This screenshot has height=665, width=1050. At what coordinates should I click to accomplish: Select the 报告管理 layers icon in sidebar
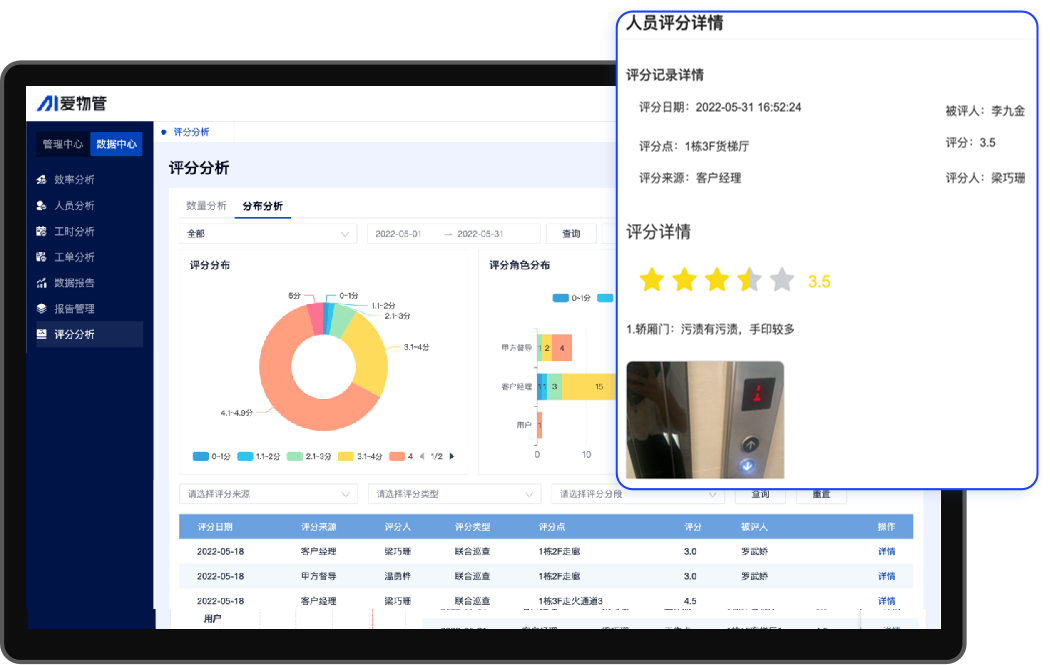tap(42, 309)
